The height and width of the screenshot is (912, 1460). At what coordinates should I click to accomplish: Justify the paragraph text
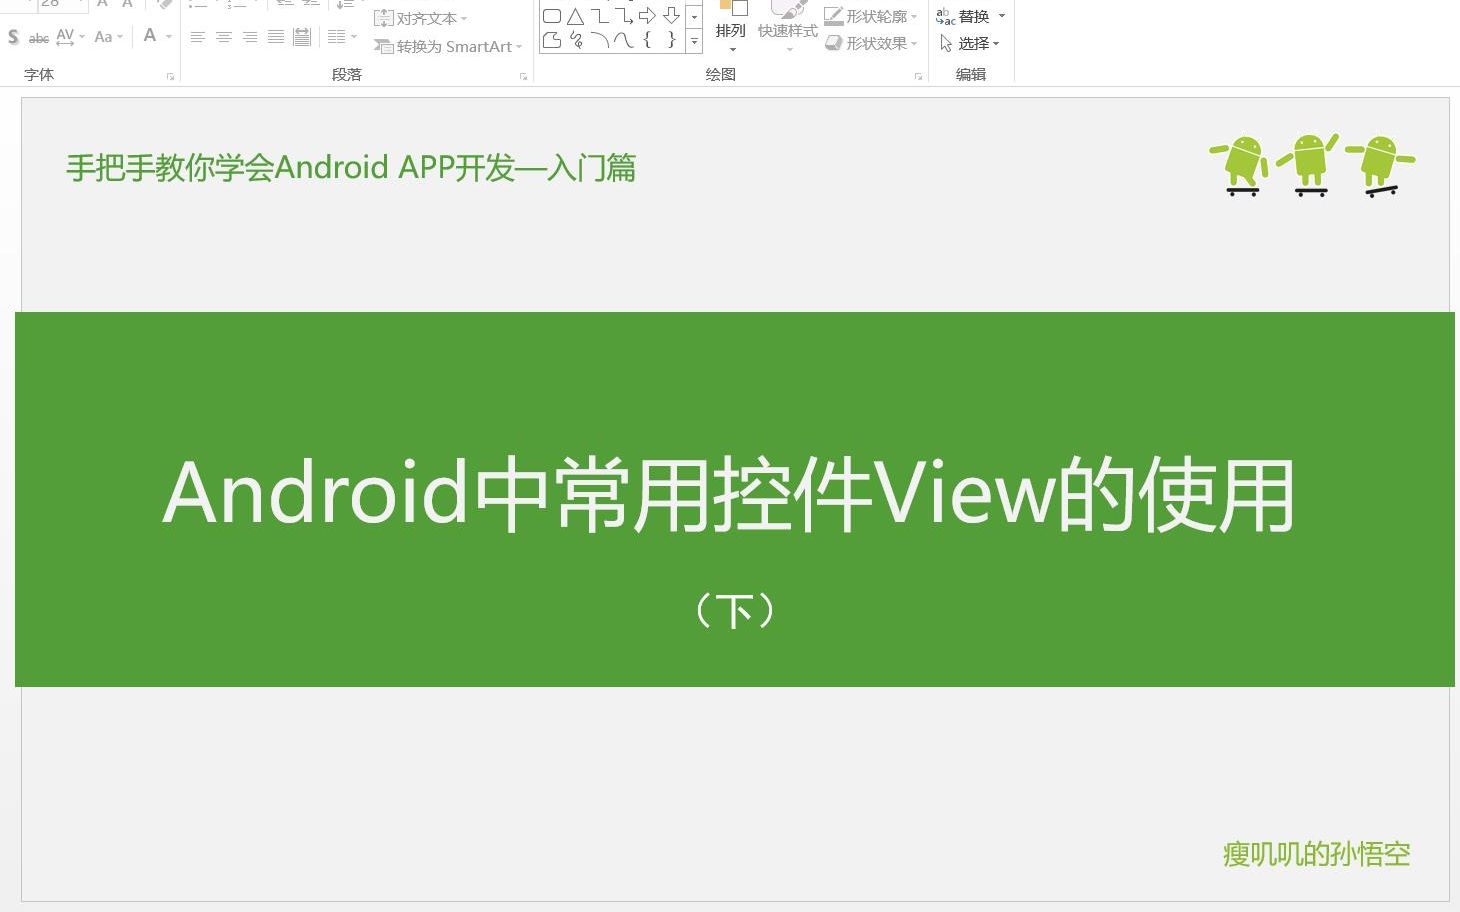276,37
